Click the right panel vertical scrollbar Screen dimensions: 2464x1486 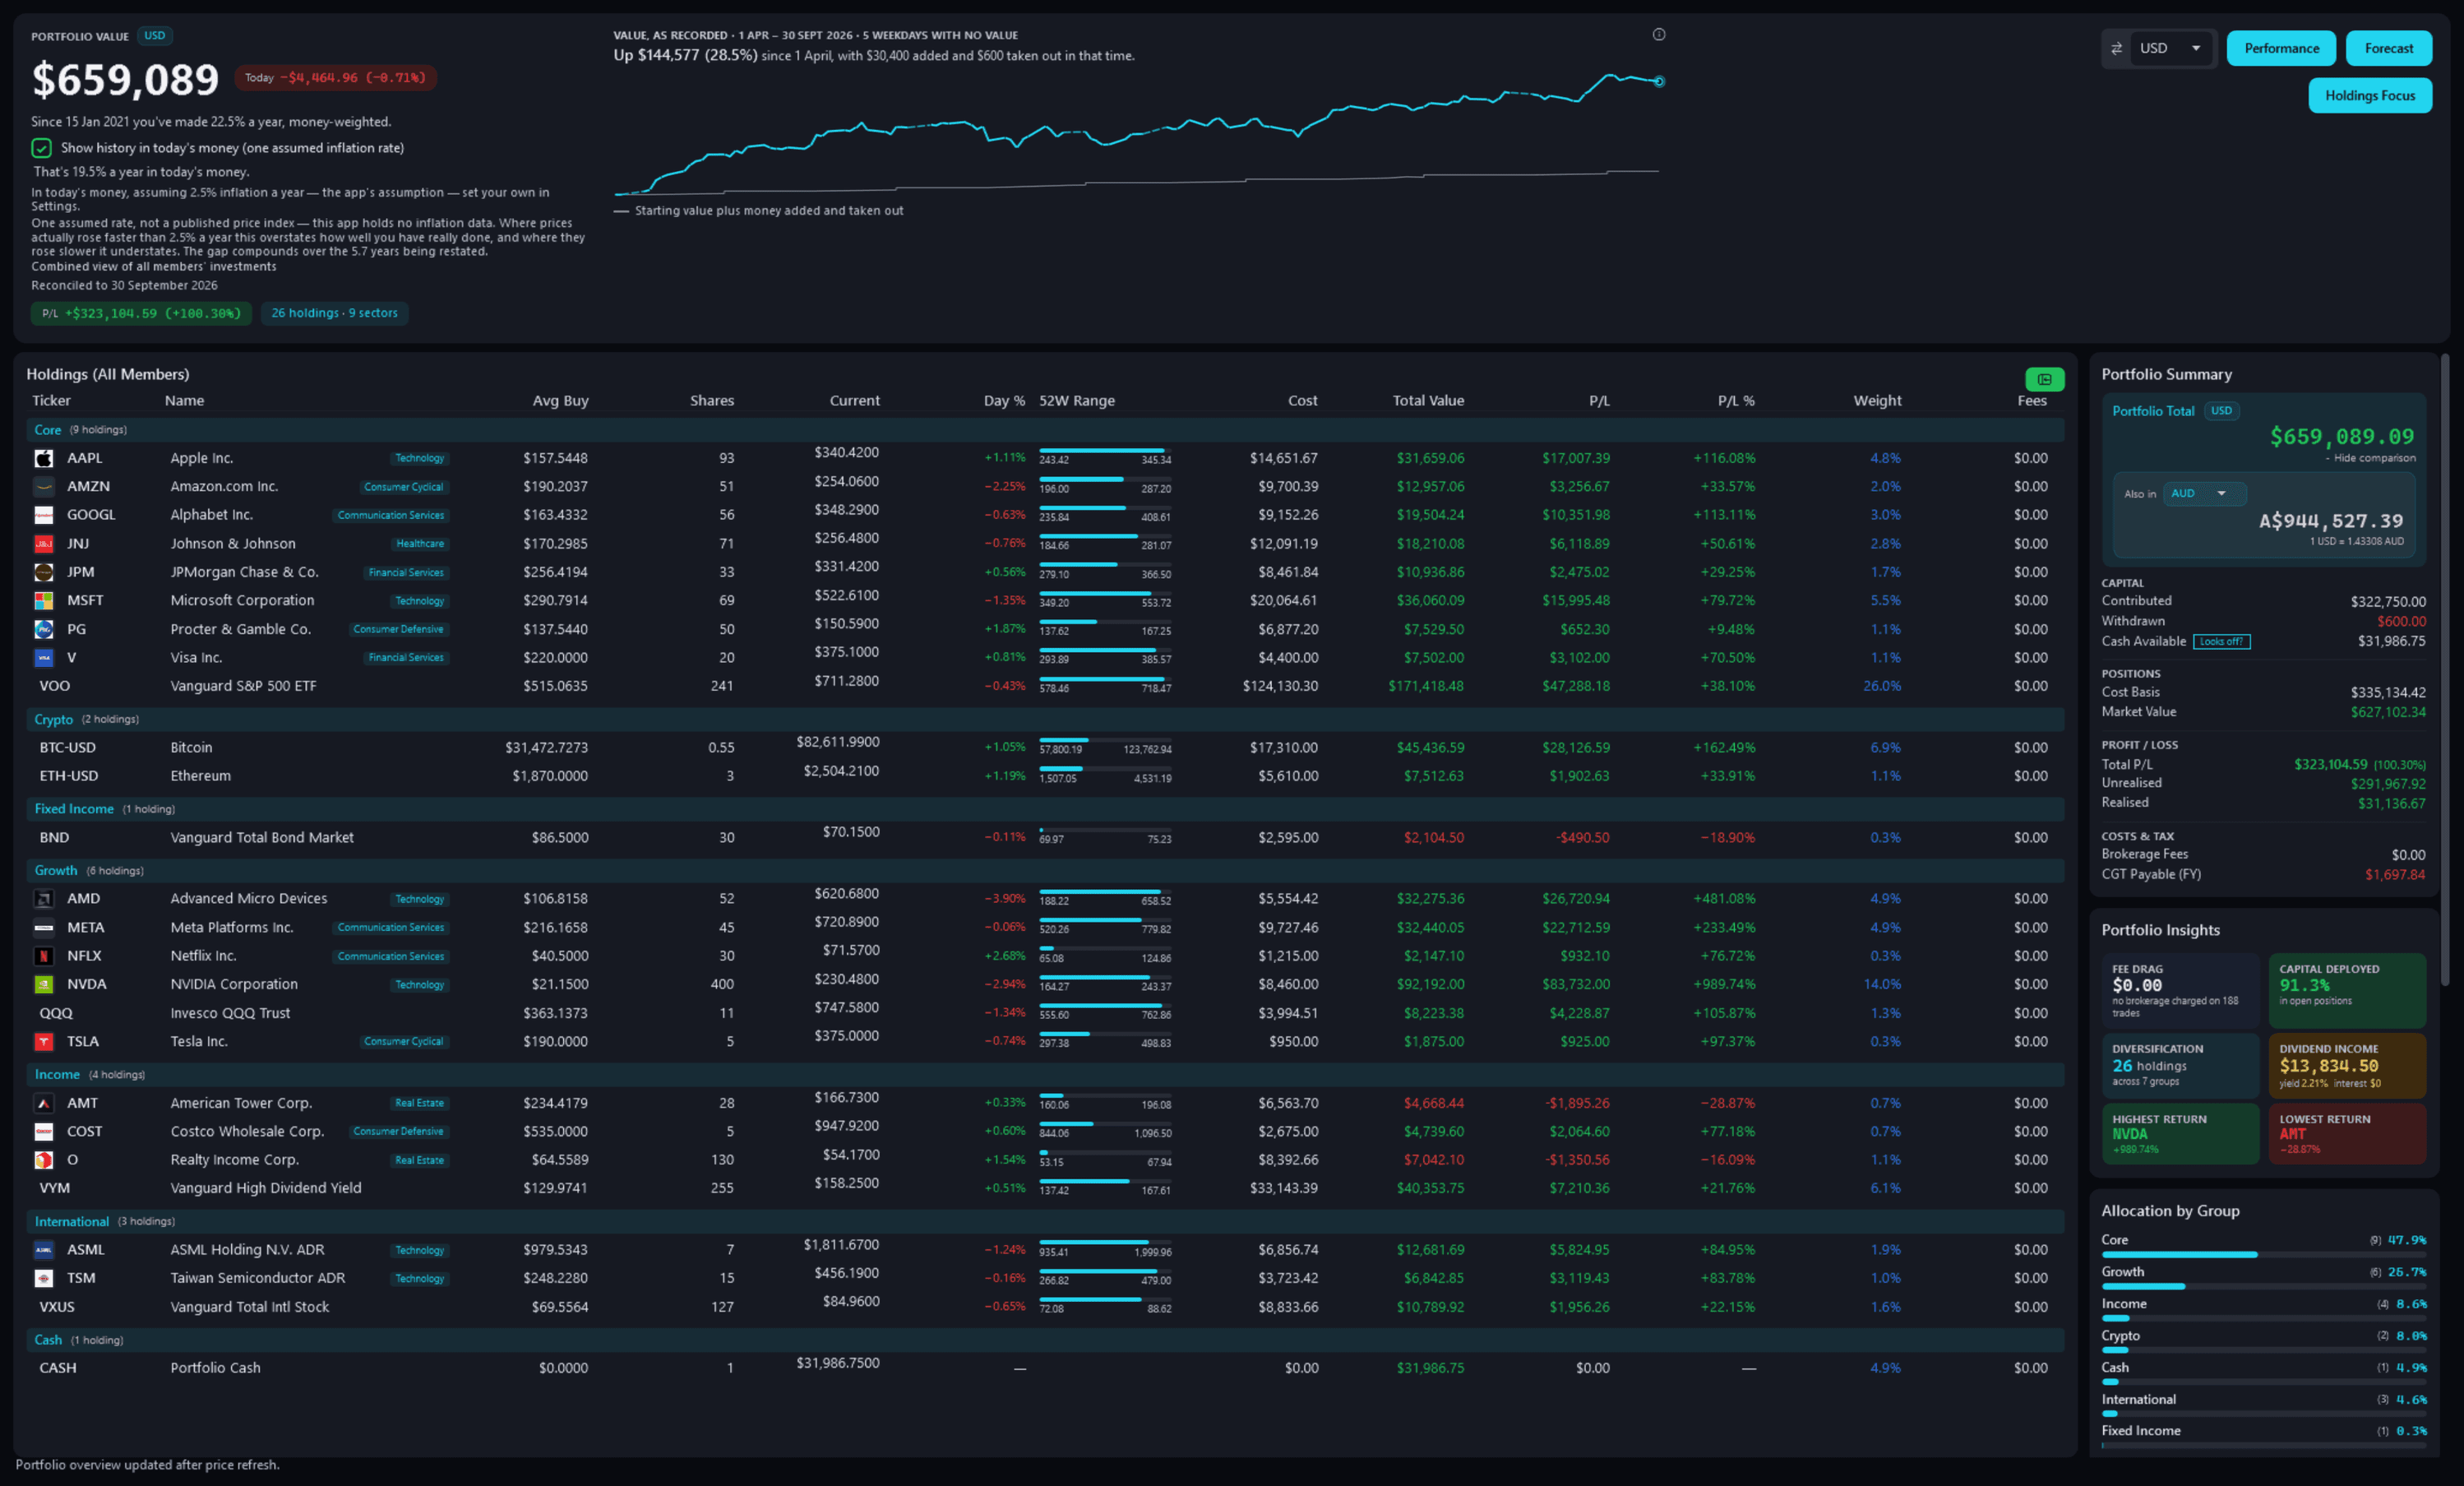click(x=2445, y=670)
